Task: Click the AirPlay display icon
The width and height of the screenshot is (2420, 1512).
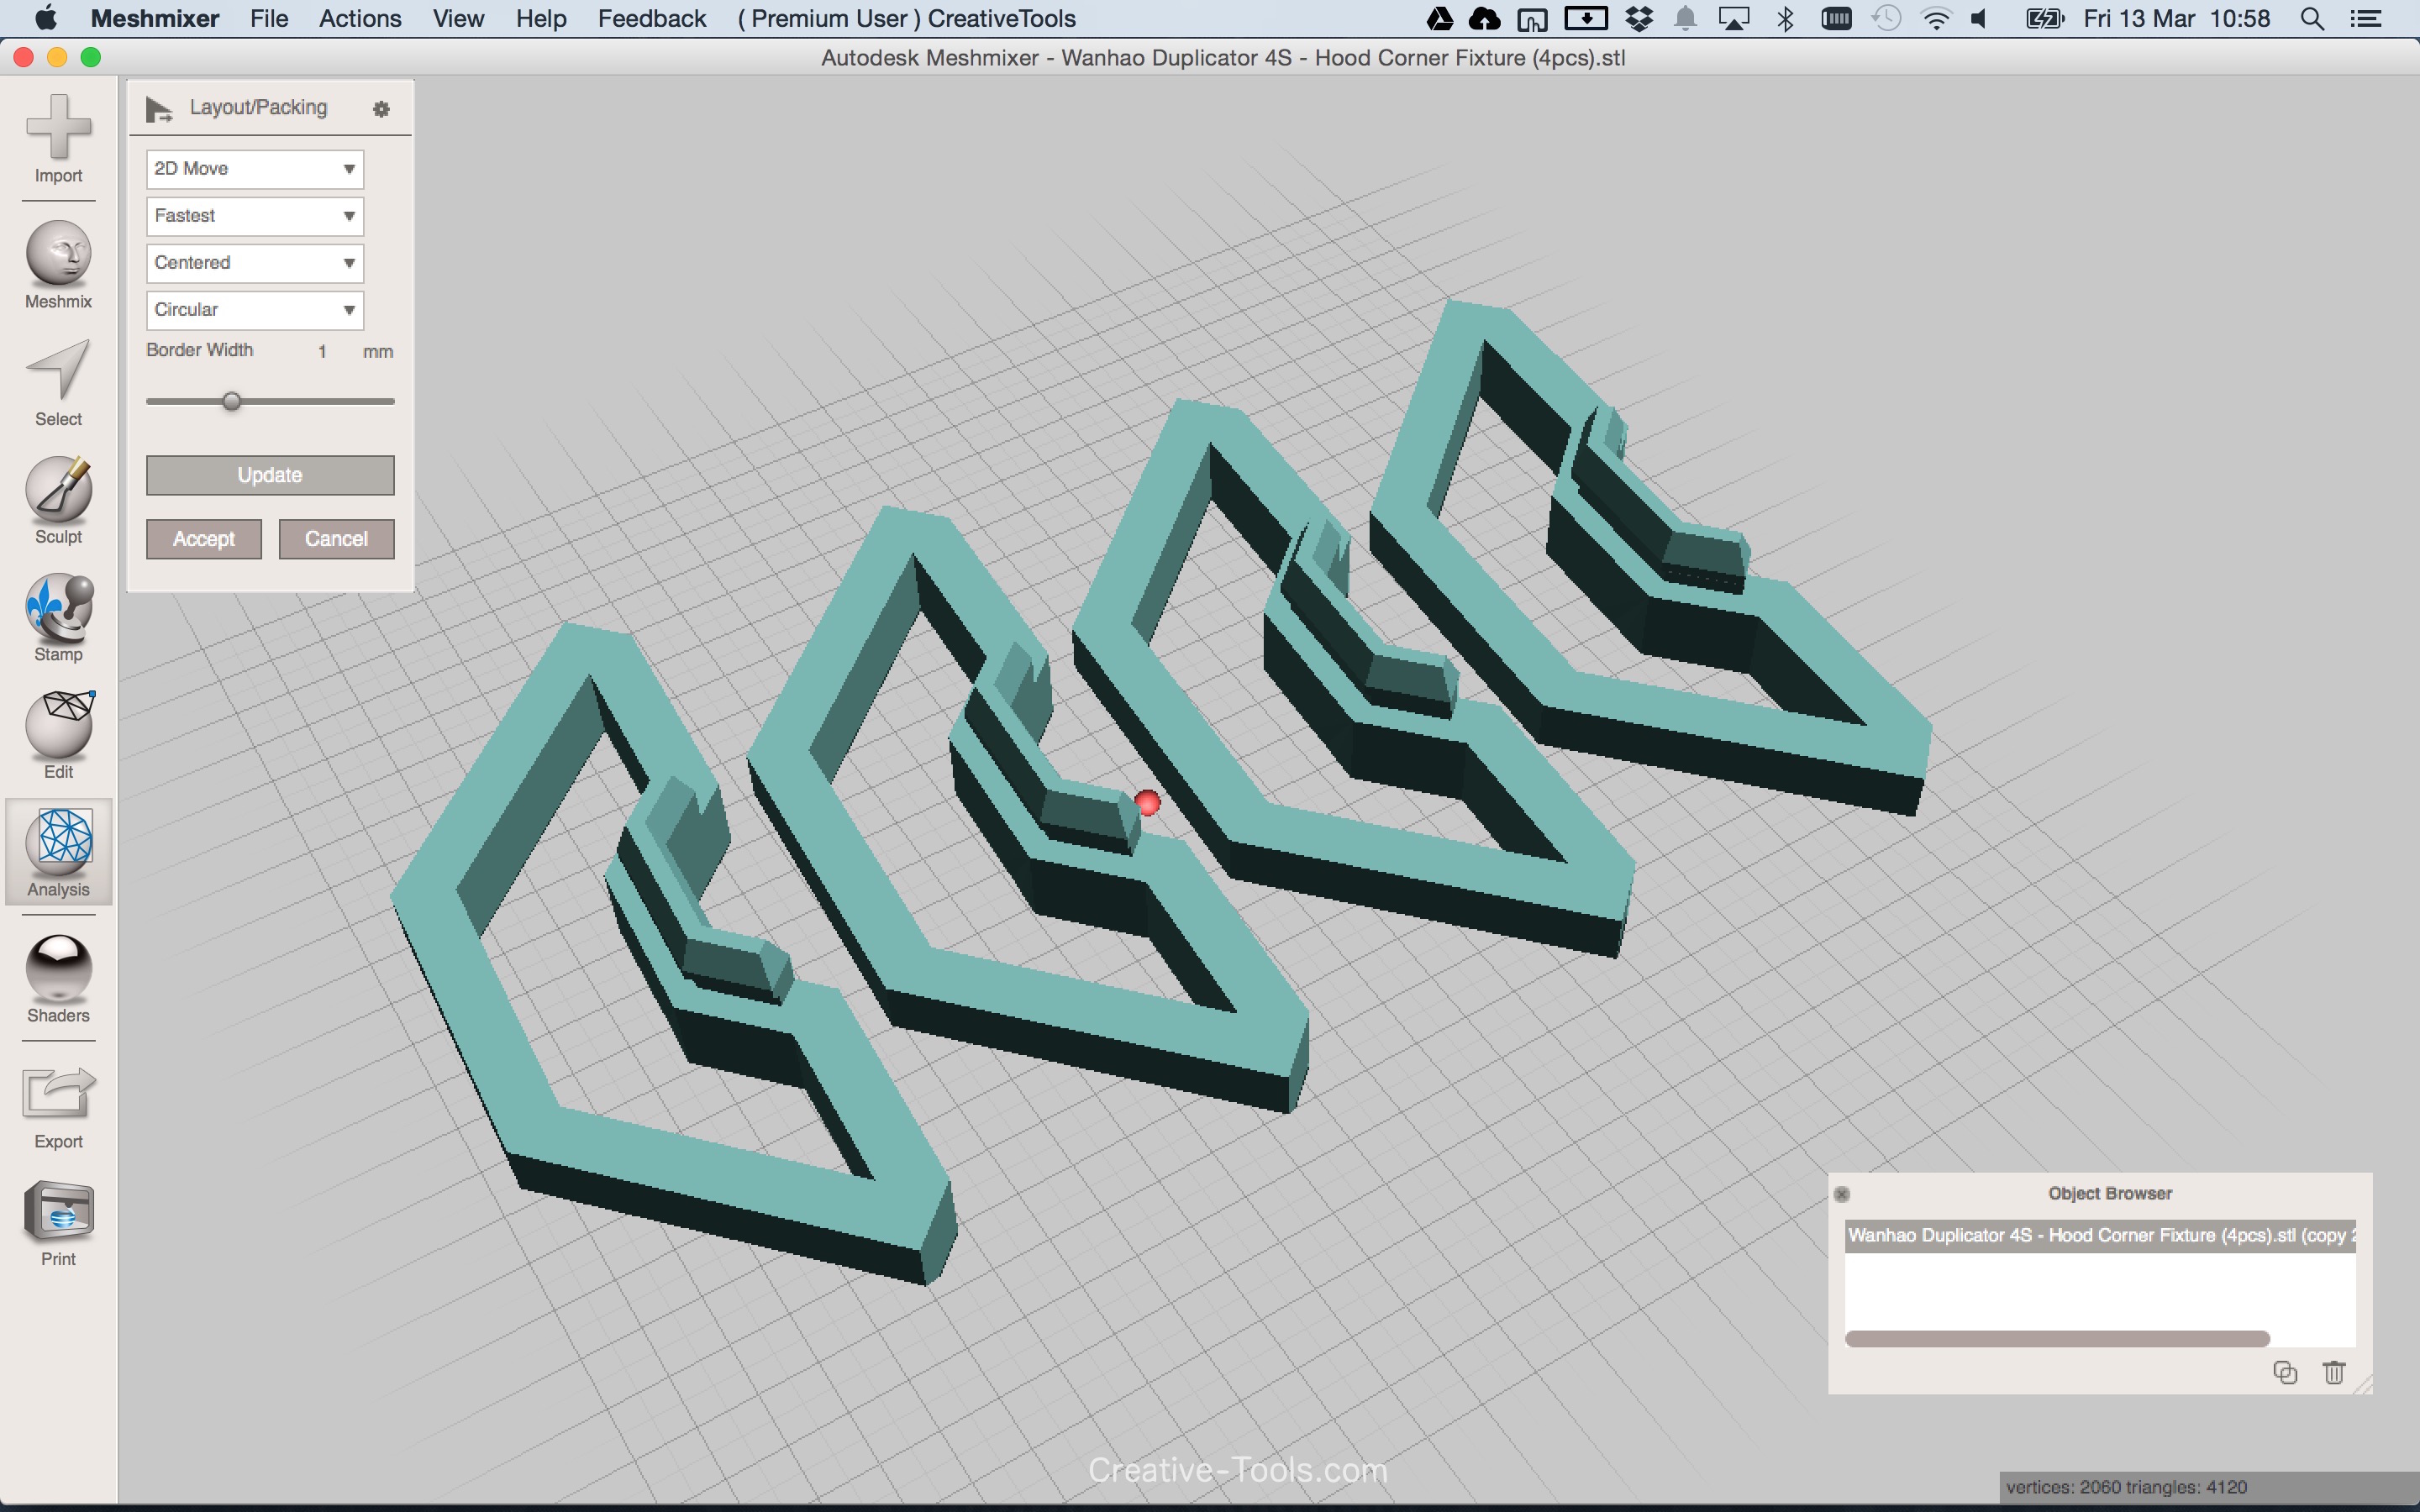Action: tap(1733, 18)
